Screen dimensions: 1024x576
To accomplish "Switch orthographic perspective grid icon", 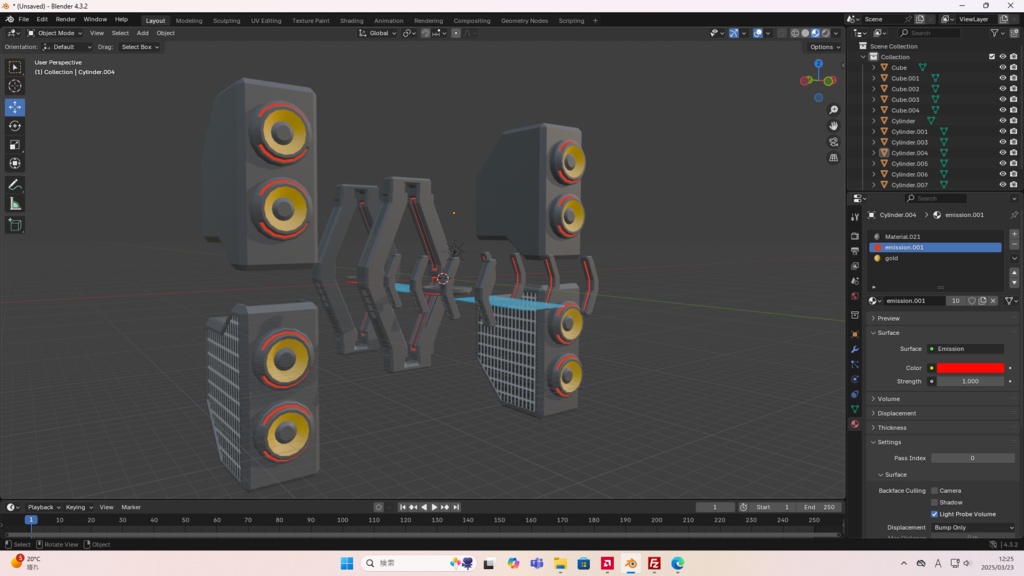I will click(x=833, y=157).
